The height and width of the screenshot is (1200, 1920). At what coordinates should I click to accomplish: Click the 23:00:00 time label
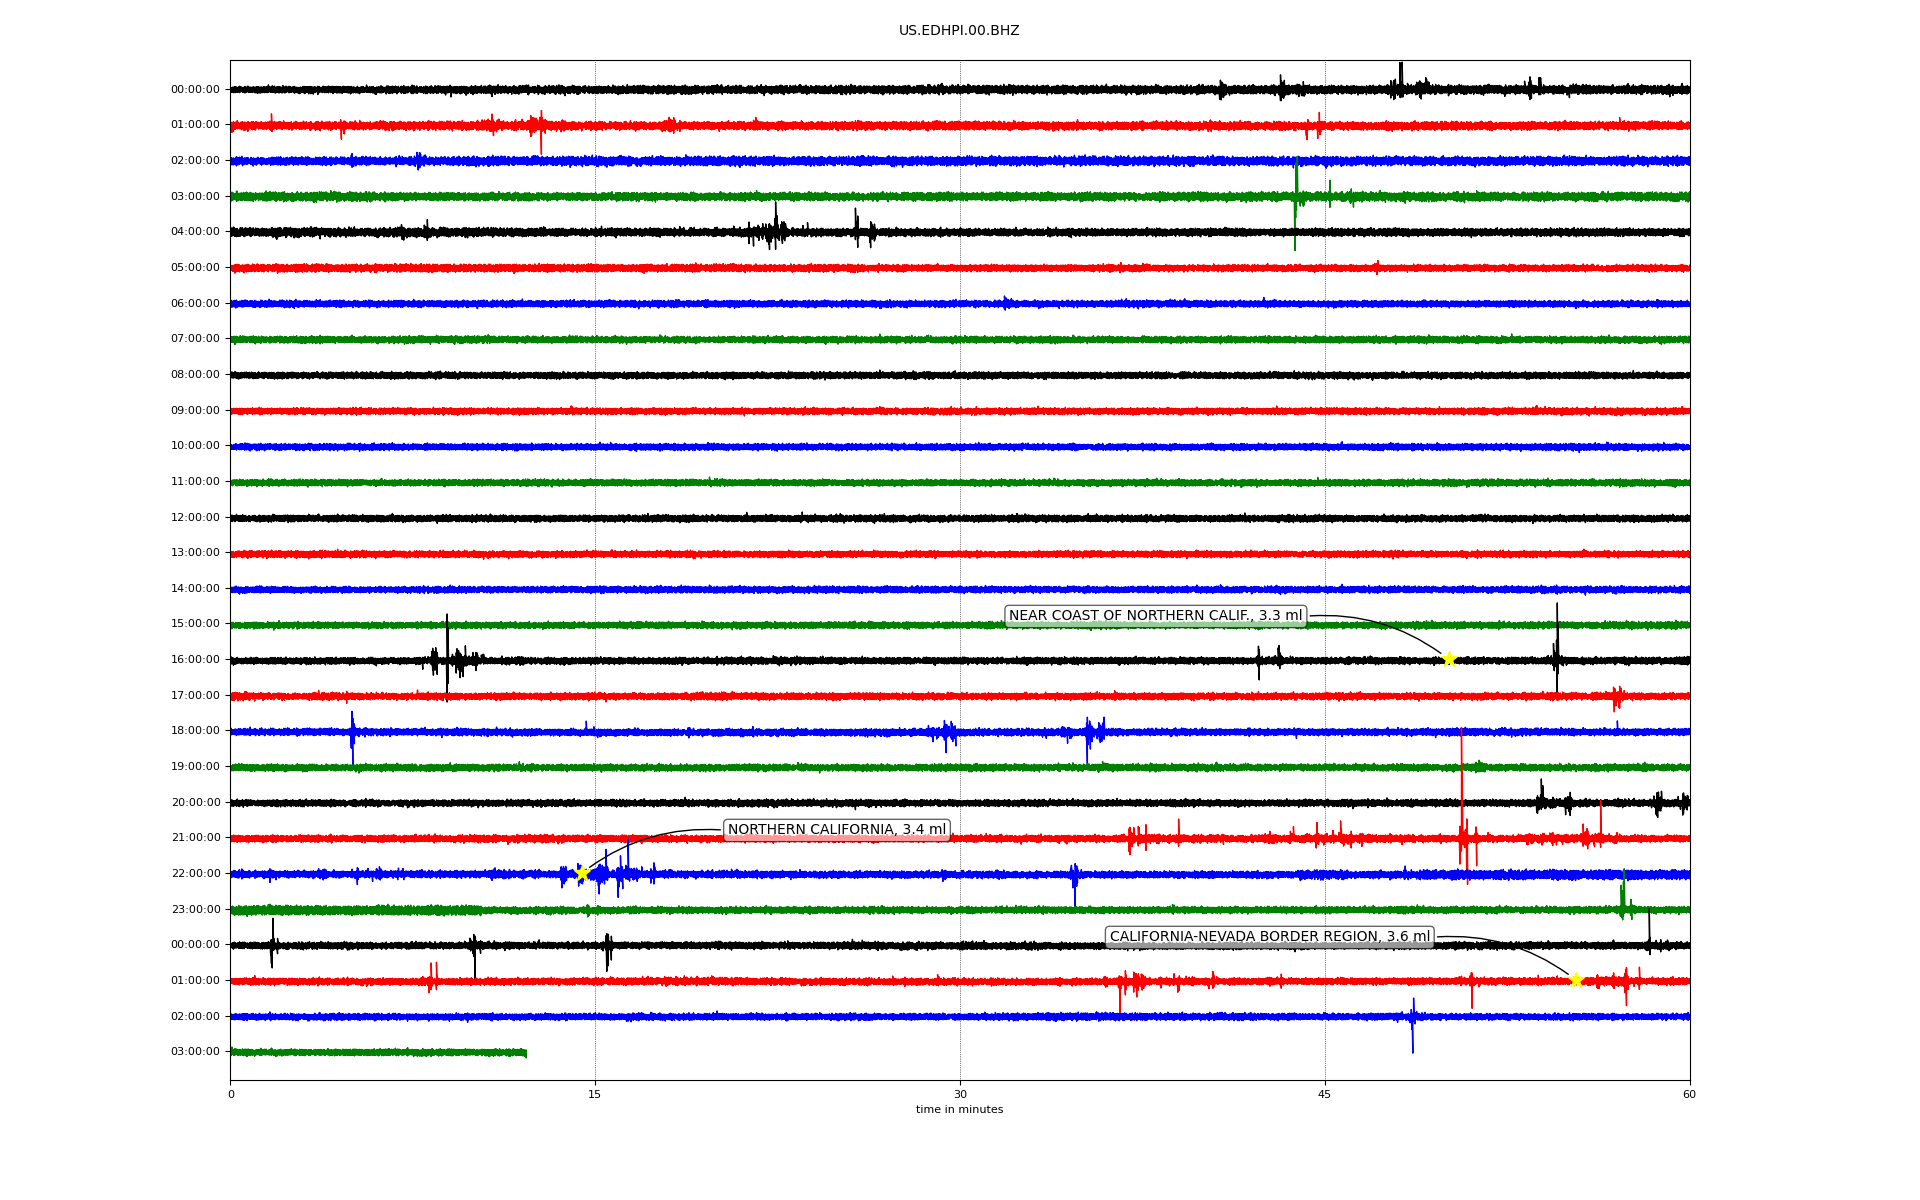[195, 910]
